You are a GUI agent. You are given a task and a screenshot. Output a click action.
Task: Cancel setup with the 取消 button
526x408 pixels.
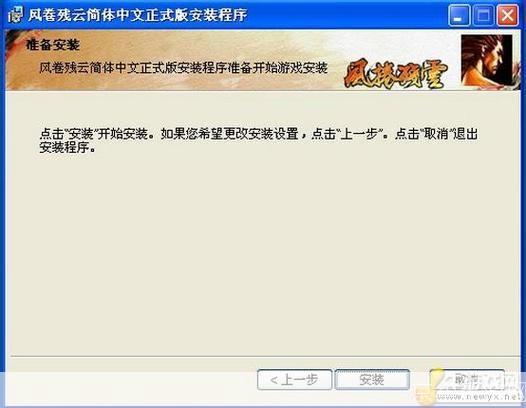pyautogui.click(x=467, y=380)
